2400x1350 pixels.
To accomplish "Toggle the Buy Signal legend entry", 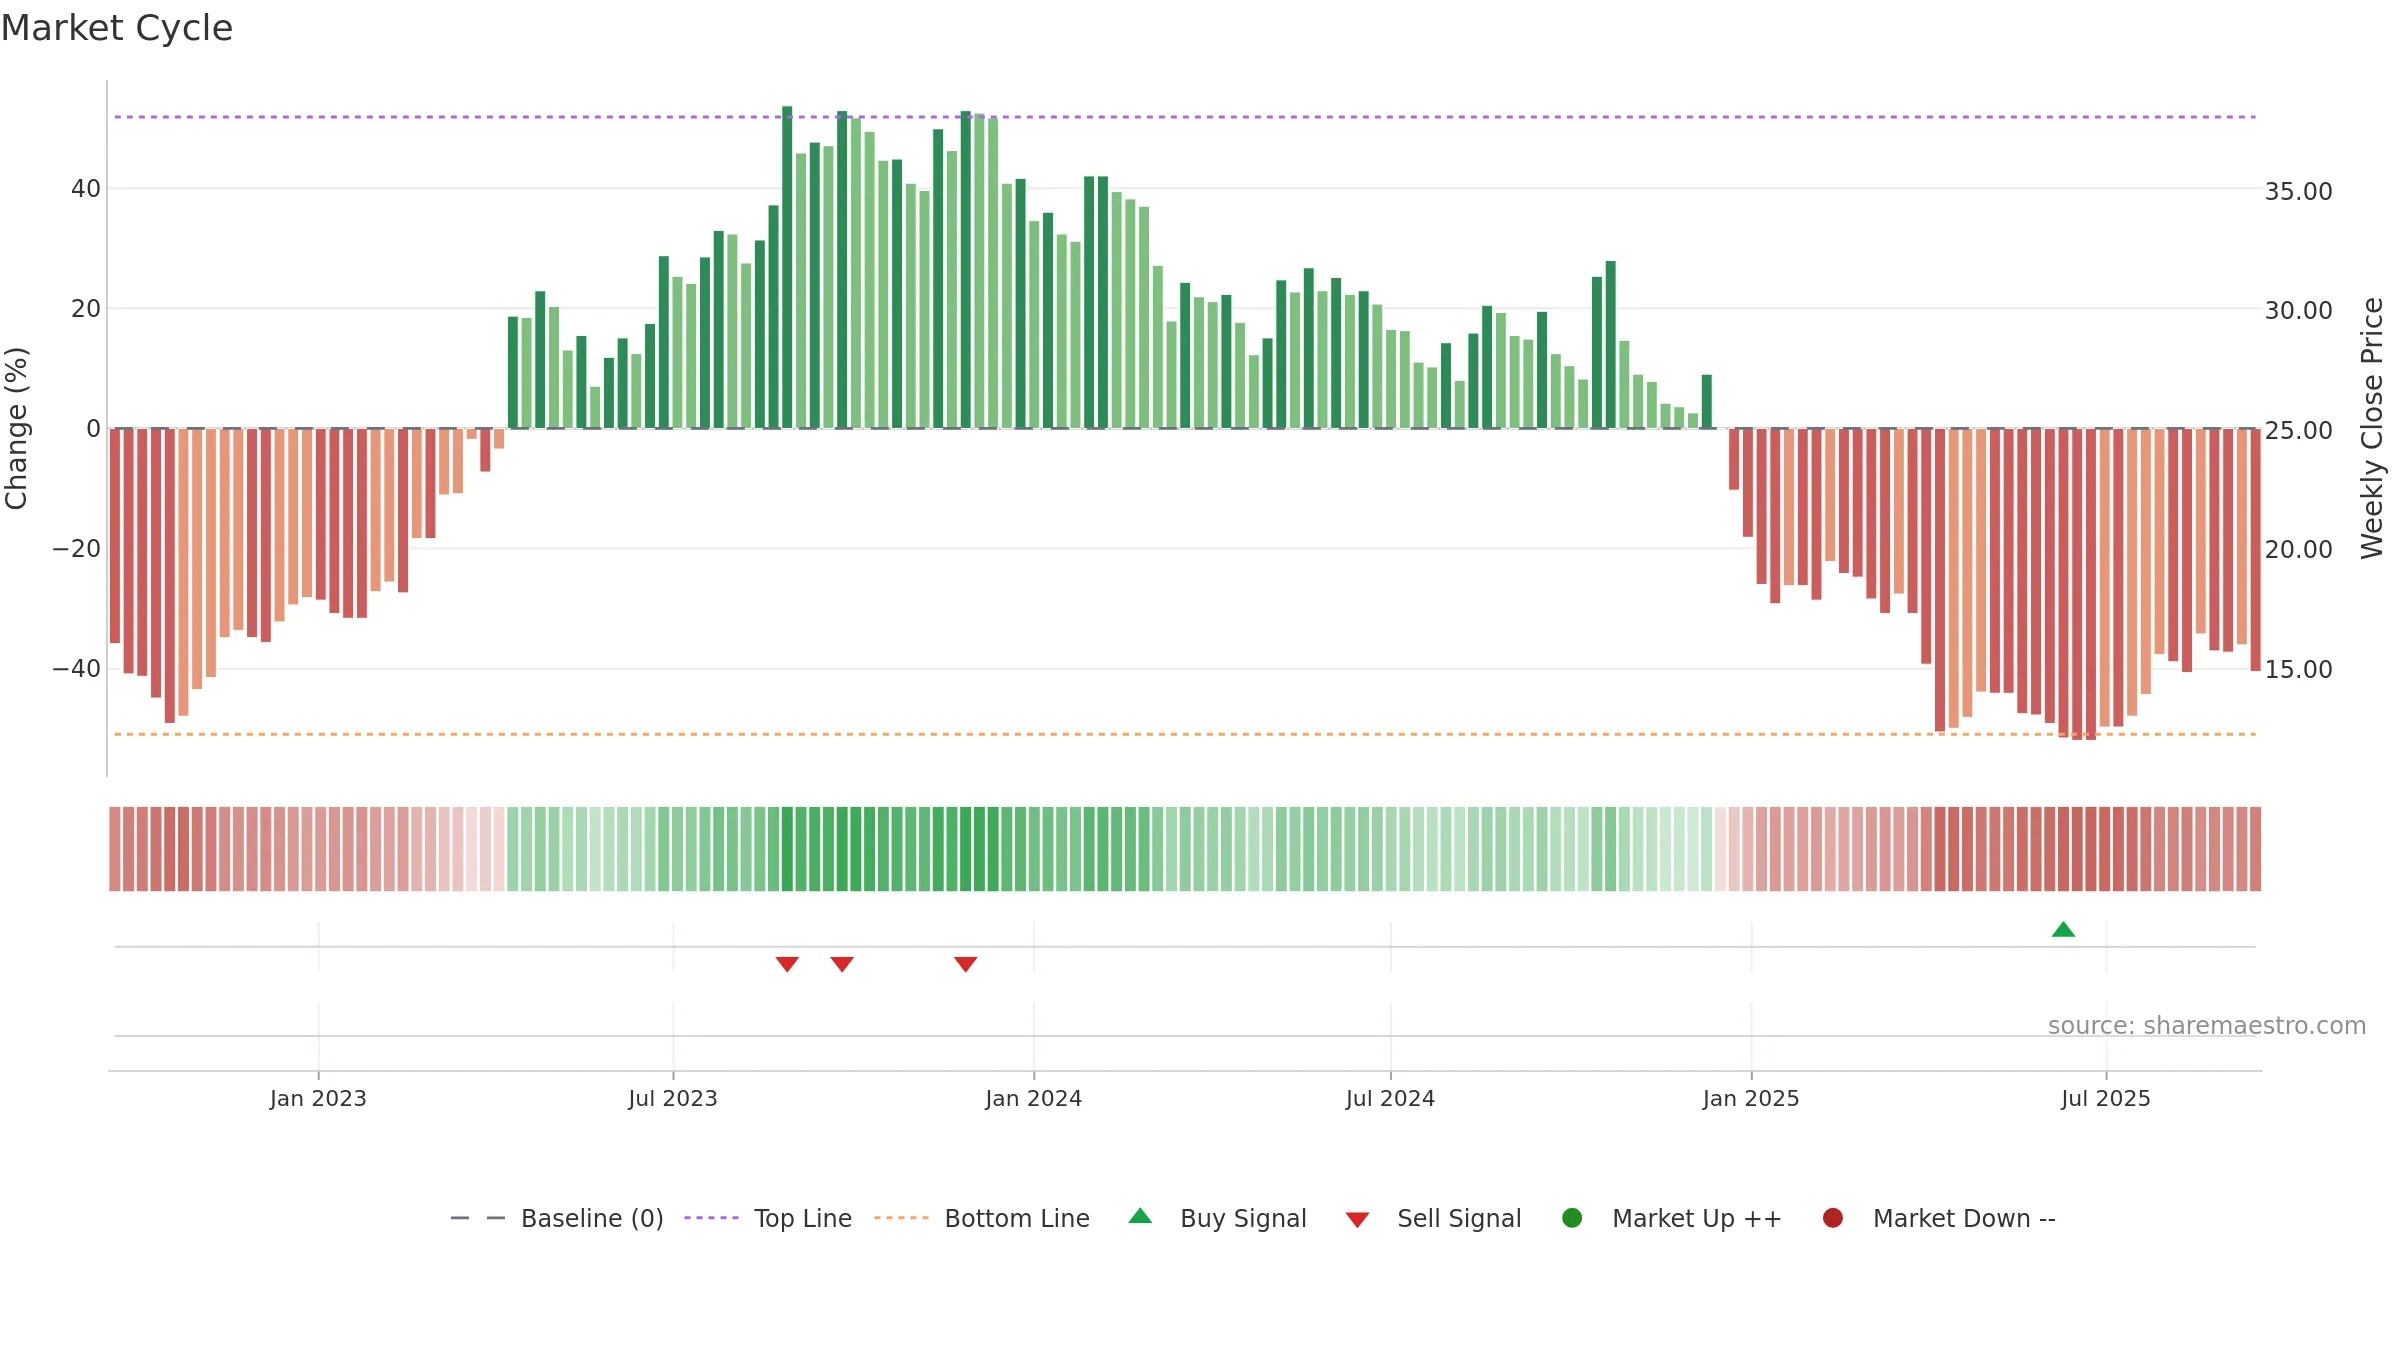I will [x=1217, y=1218].
